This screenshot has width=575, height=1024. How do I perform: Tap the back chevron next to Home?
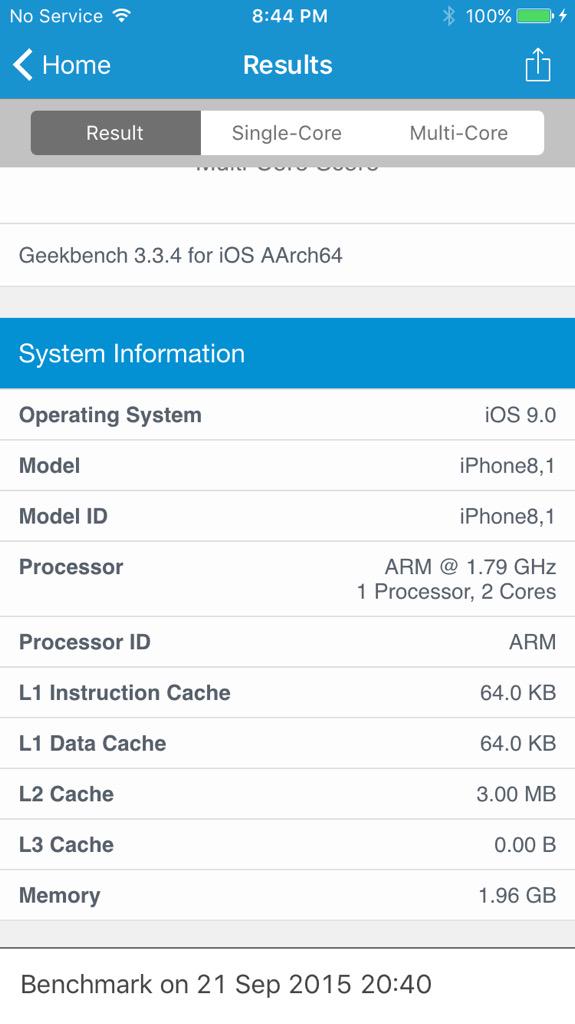23,65
